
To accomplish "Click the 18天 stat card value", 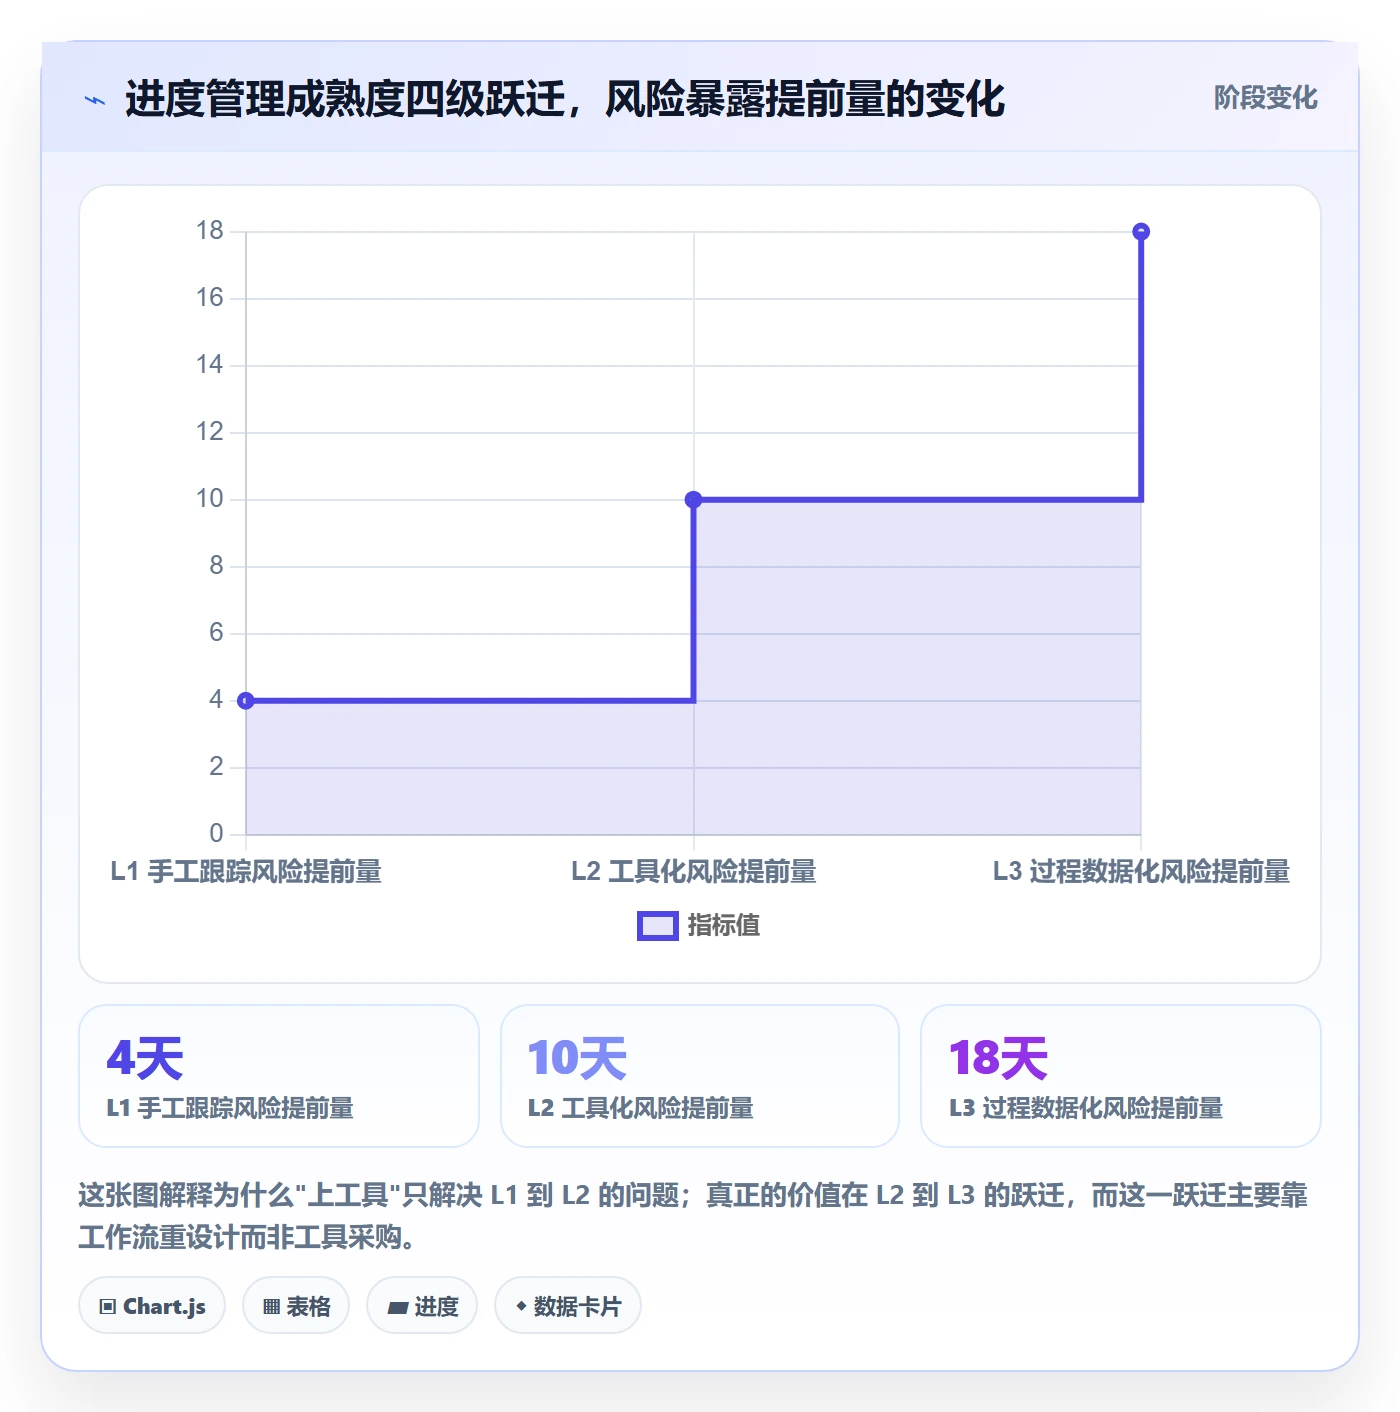I will pyautogui.click(x=998, y=1058).
